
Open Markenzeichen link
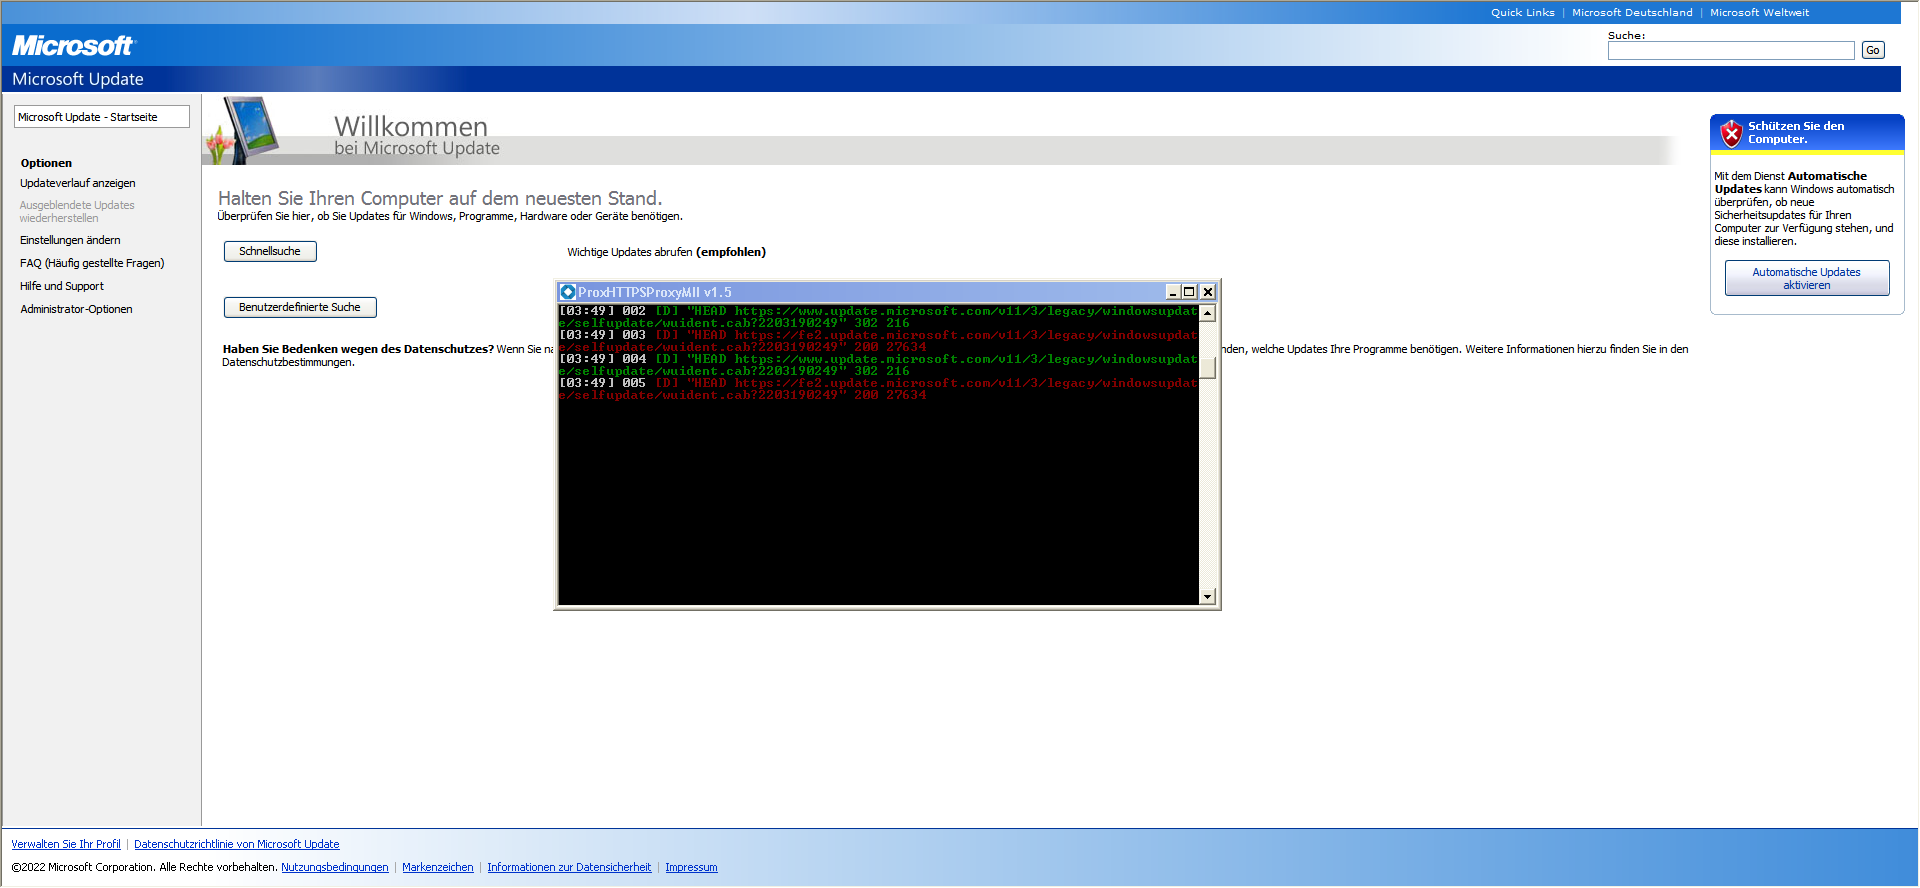point(438,867)
